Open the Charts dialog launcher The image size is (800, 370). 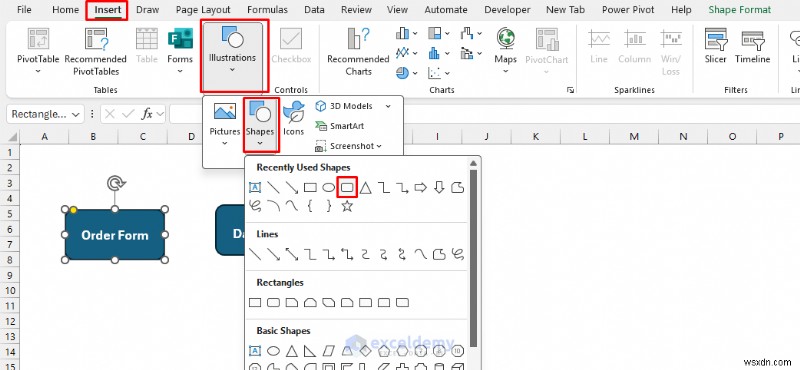coord(570,90)
